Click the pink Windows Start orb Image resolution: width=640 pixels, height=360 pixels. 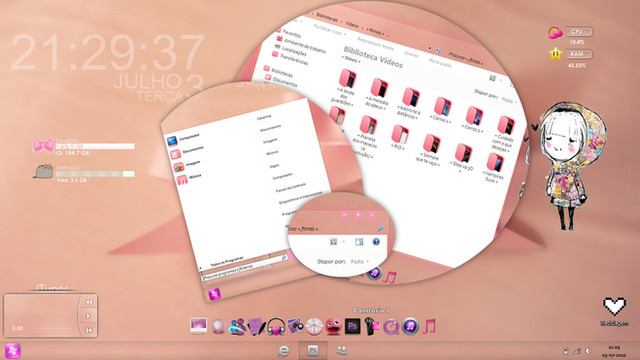[13, 351]
